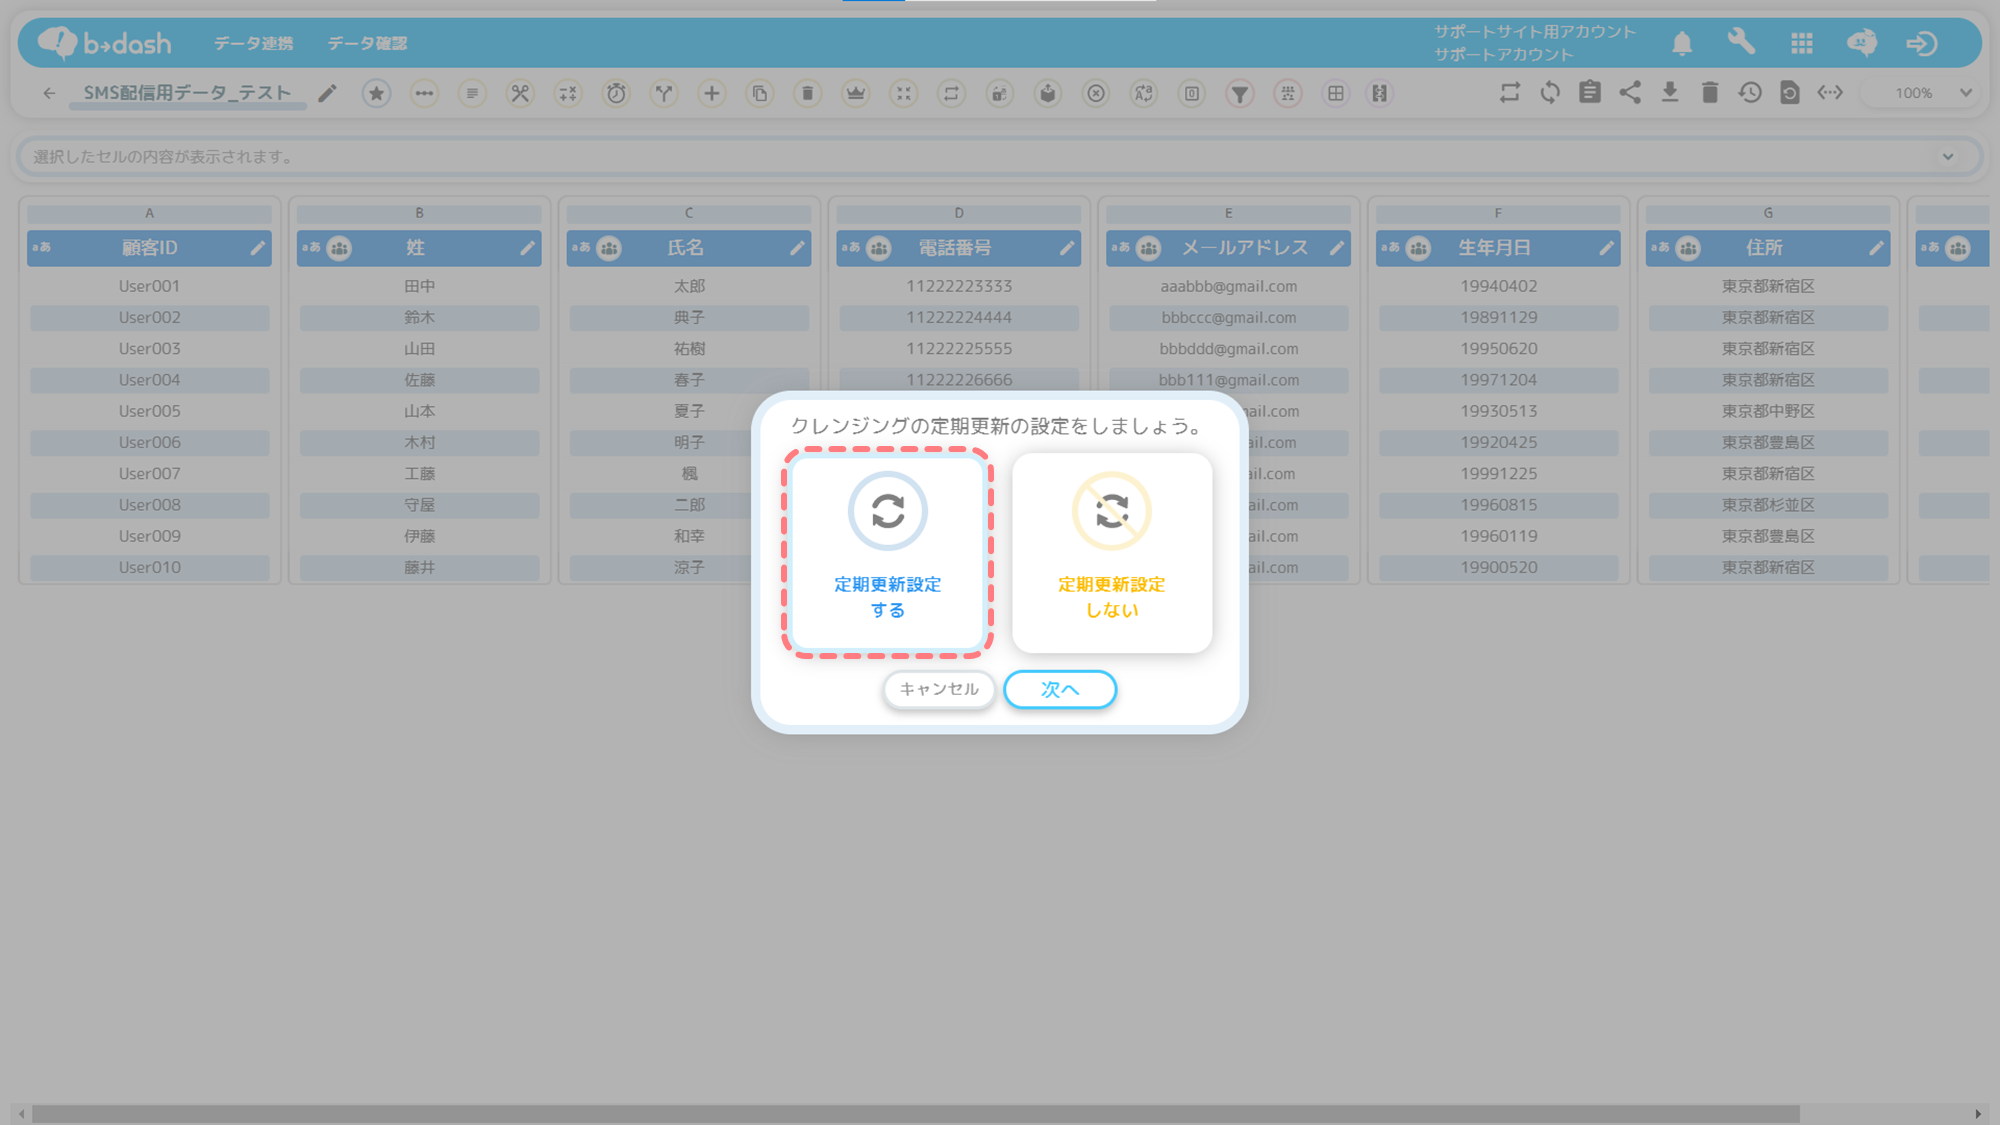Click the horizontal scrollbar at bottom
Viewport: 2000px width, 1125px height.
[915, 1113]
